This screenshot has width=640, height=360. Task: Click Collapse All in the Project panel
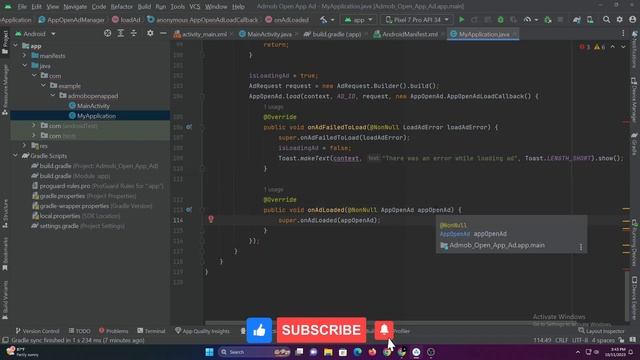[x=134, y=33]
